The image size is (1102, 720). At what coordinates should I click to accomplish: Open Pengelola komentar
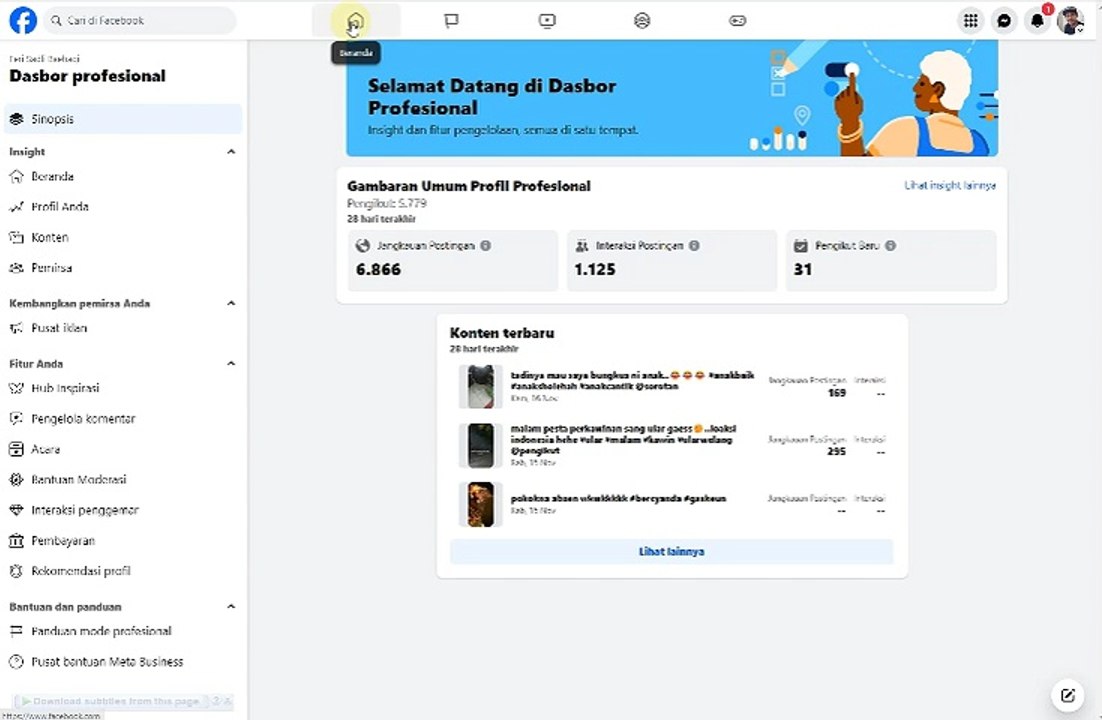tap(124, 419)
